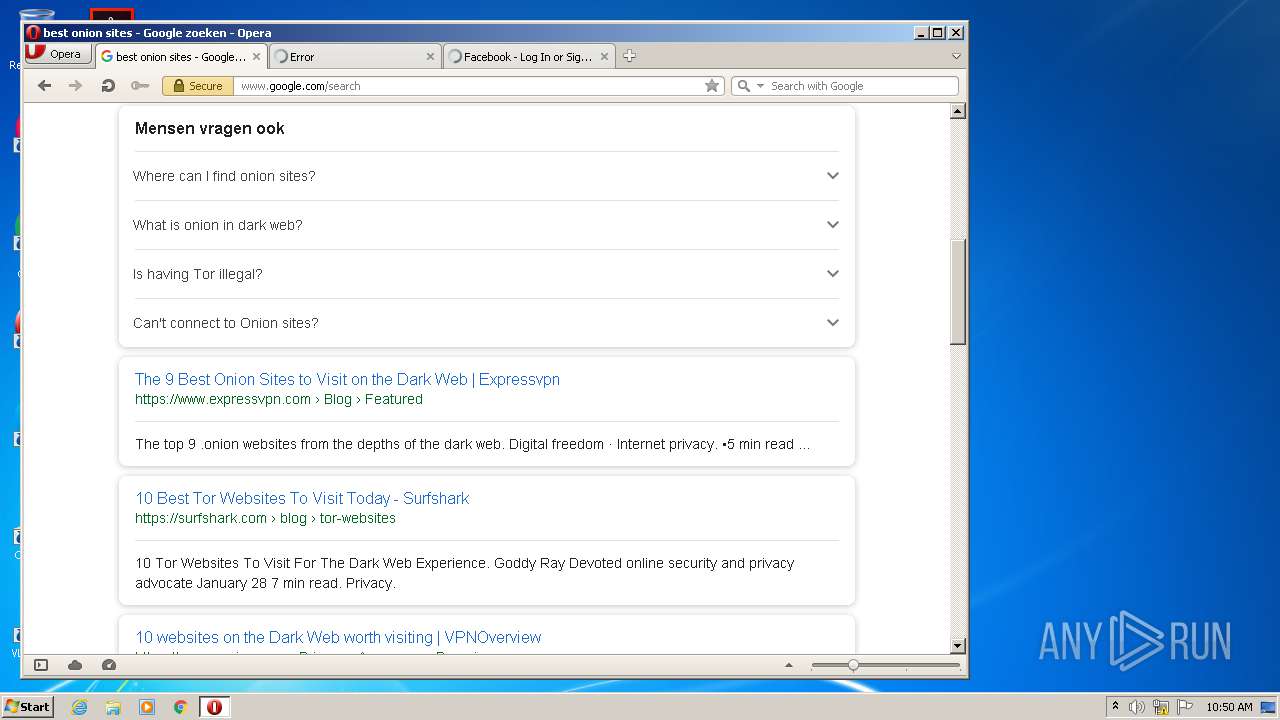The image size is (1280, 720).
Task: Open Opera Link cloud sync icon
Action: point(75,665)
